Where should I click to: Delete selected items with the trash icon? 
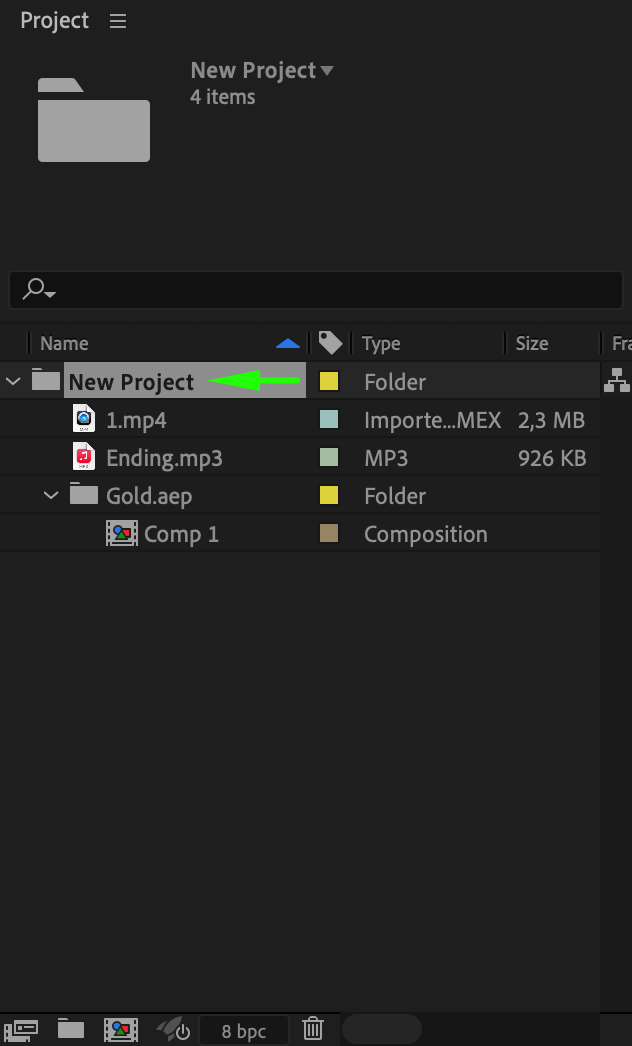pos(313,1028)
